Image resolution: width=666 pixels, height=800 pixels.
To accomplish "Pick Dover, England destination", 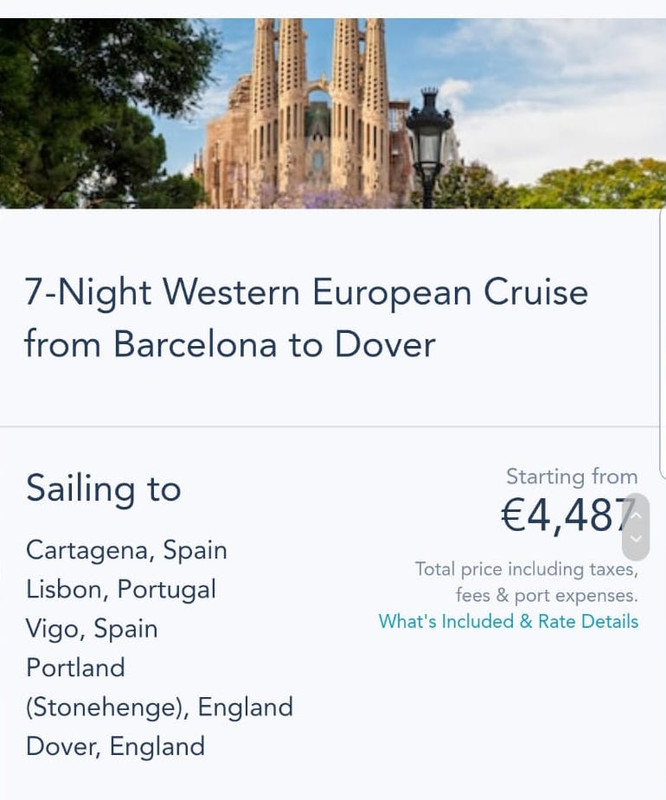I will (x=115, y=746).
